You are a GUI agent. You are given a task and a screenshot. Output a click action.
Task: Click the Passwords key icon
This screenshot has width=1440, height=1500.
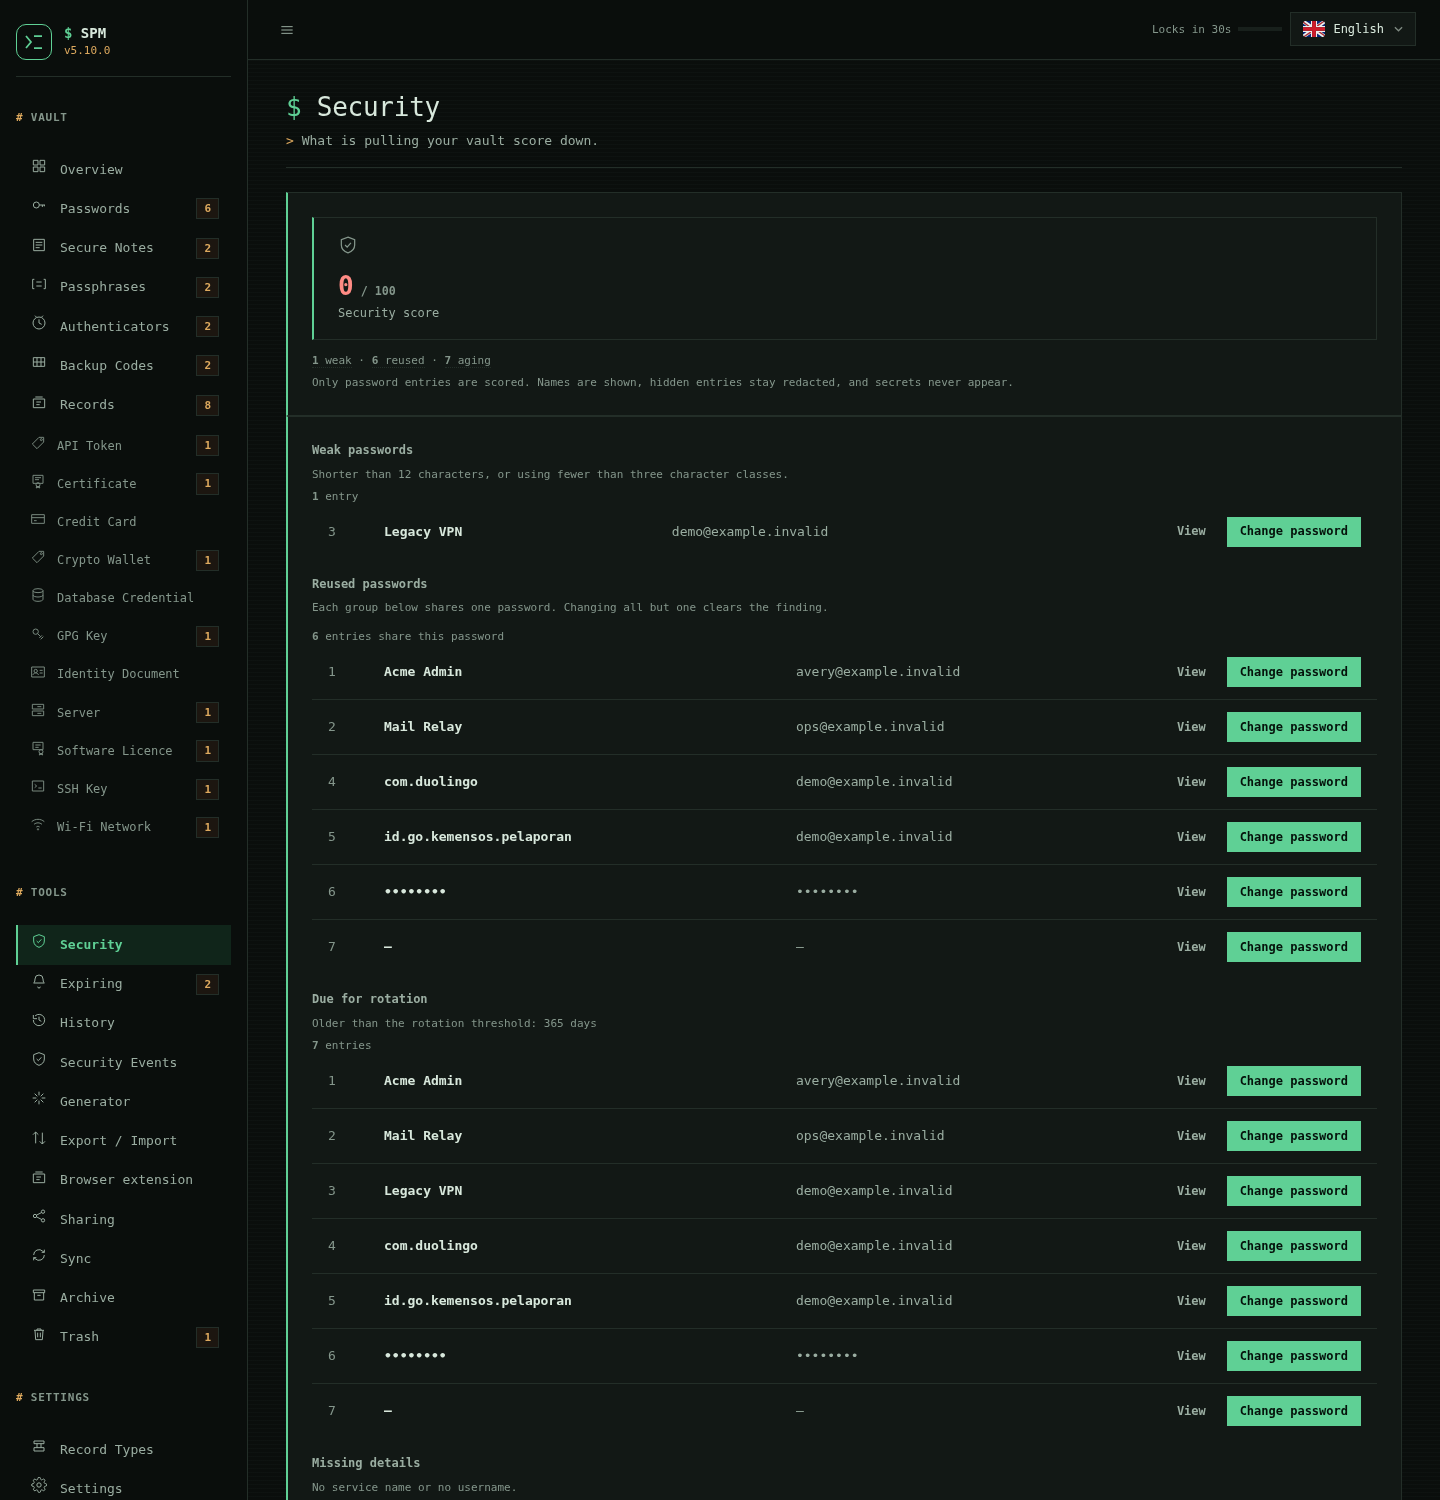point(39,205)
